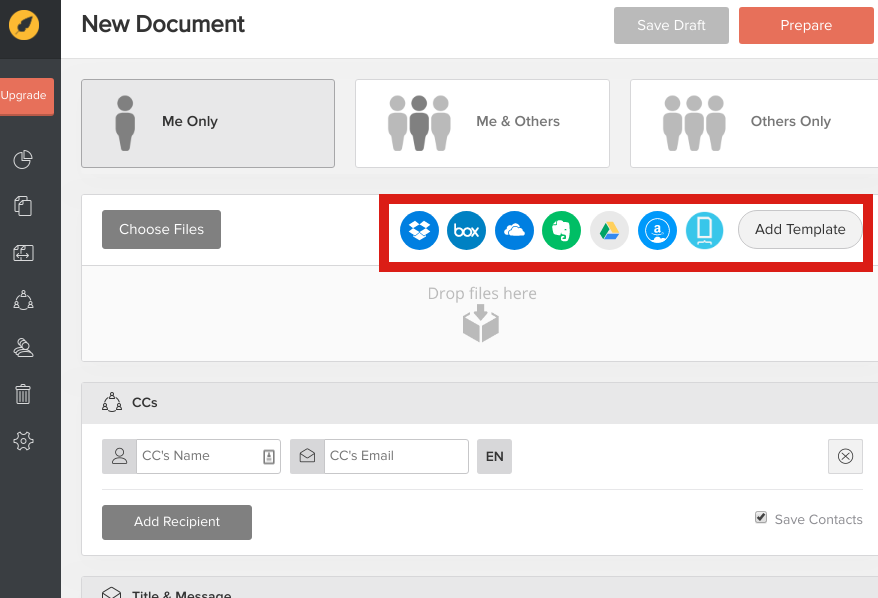Screen dimensions: 878x598
Task: Click the address book icon in CC's Name
Action: pos(269,457)
